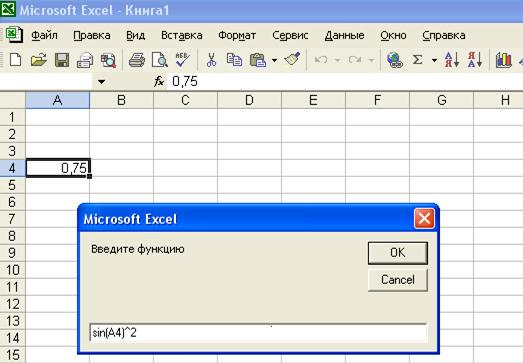Select row 13 header

pos(12,321)
